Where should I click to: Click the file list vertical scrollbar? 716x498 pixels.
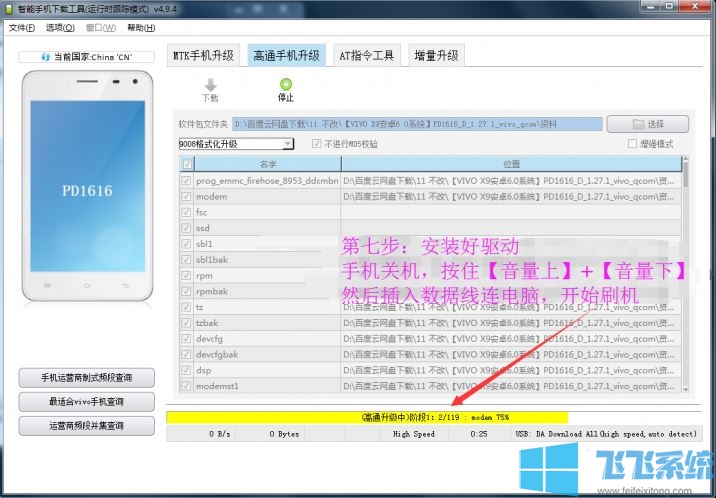pyautogui.click(x=685, y=274)
